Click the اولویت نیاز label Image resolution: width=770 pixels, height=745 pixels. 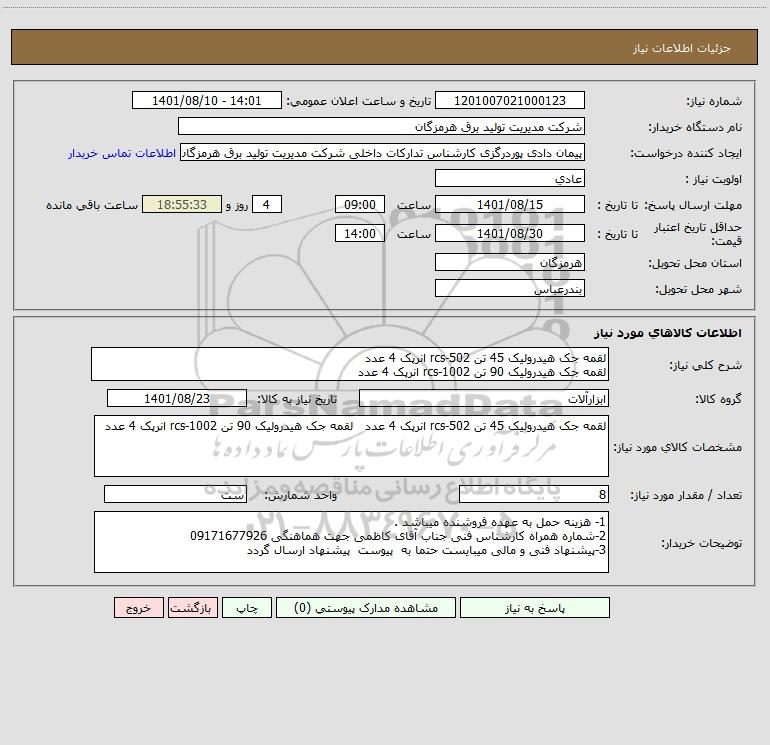click(x=714, y=179)
